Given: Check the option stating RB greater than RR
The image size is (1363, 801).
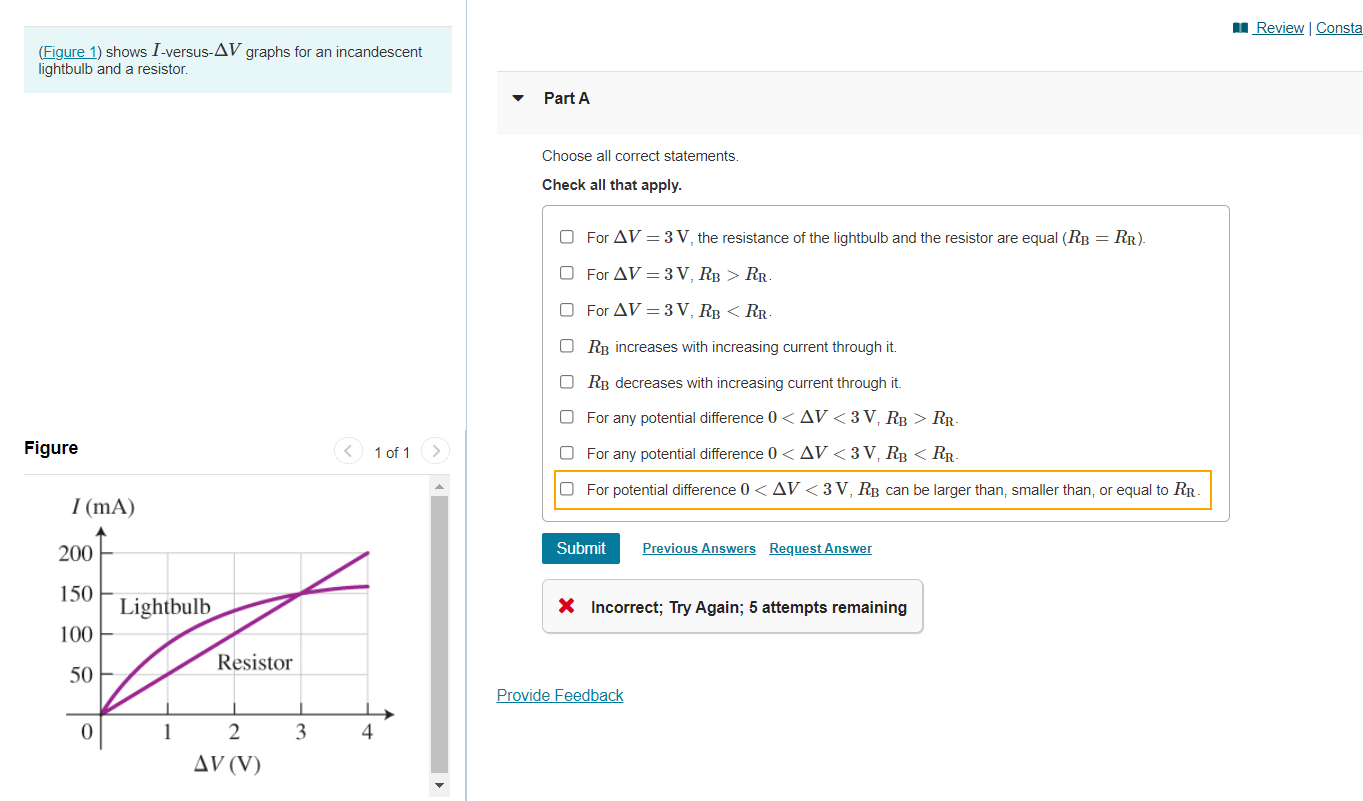Looking at the screenshot, I should (x=566, y=272).
